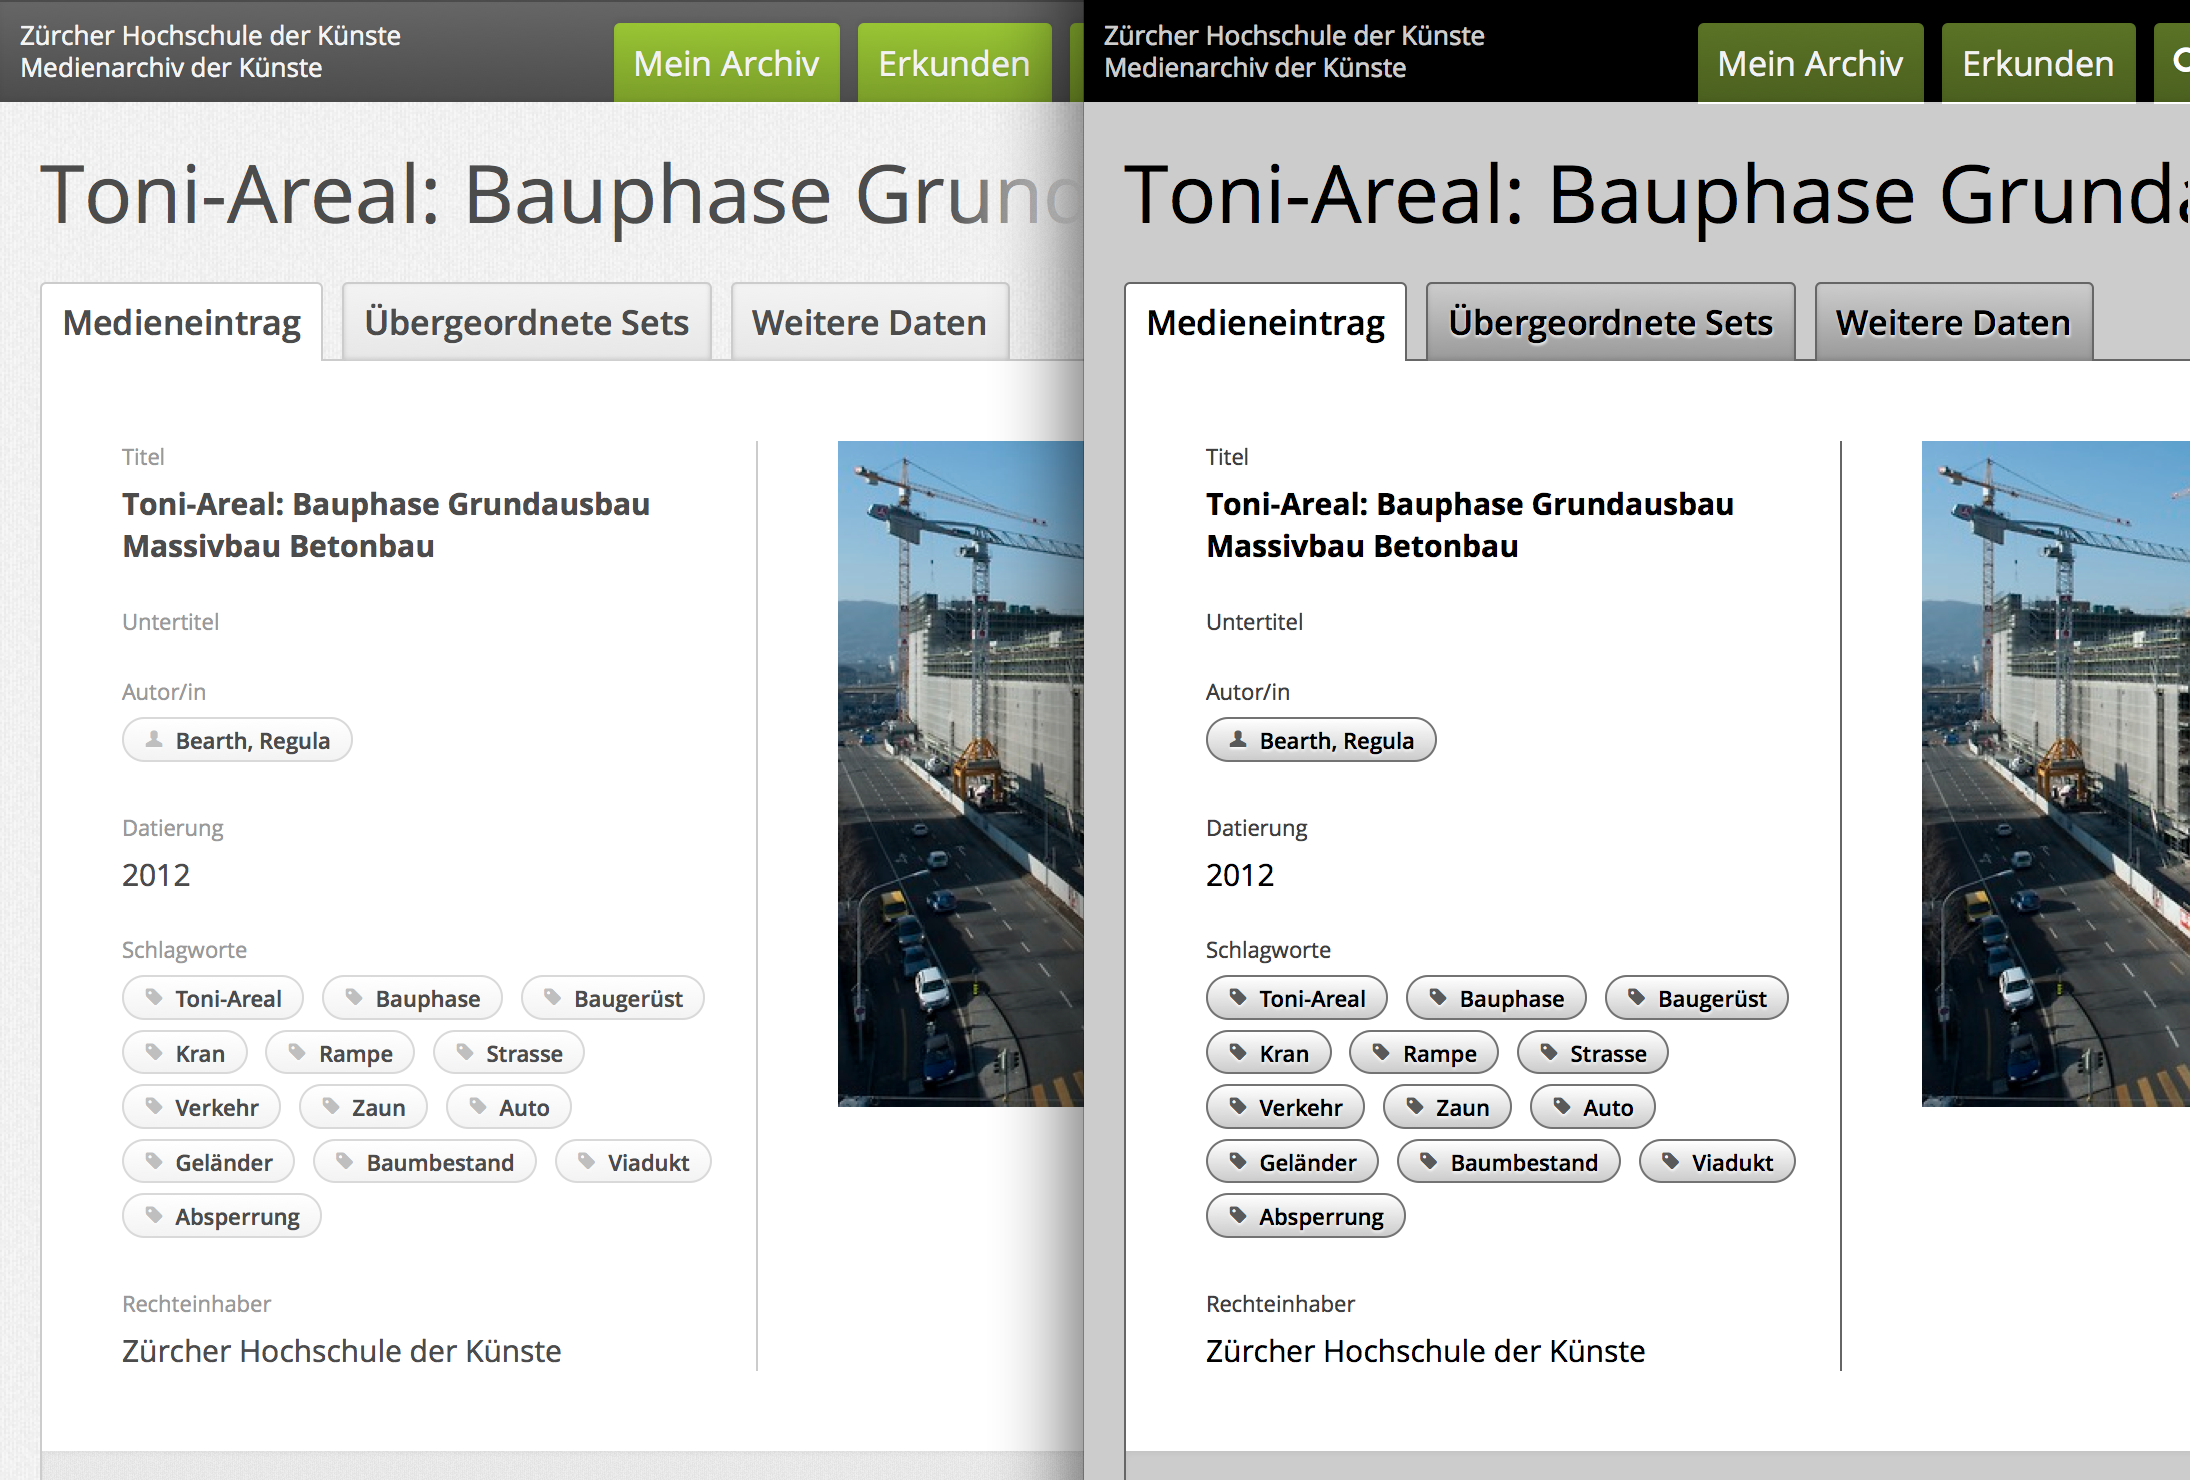Screen dimensions: 2190x1480
Task: Open right construction site photo thumbnail
Action: point(2055,773)
